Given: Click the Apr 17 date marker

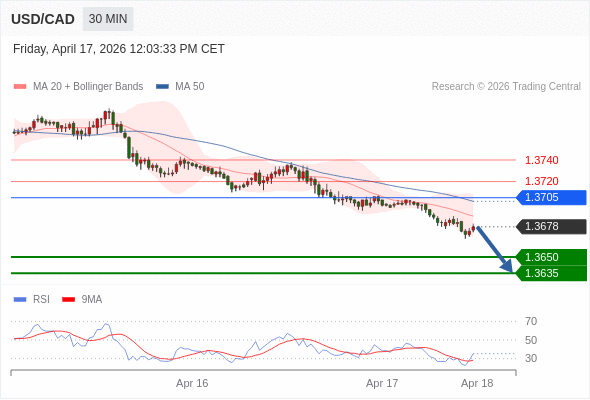Looking at the screenshot, I should 382,383.
